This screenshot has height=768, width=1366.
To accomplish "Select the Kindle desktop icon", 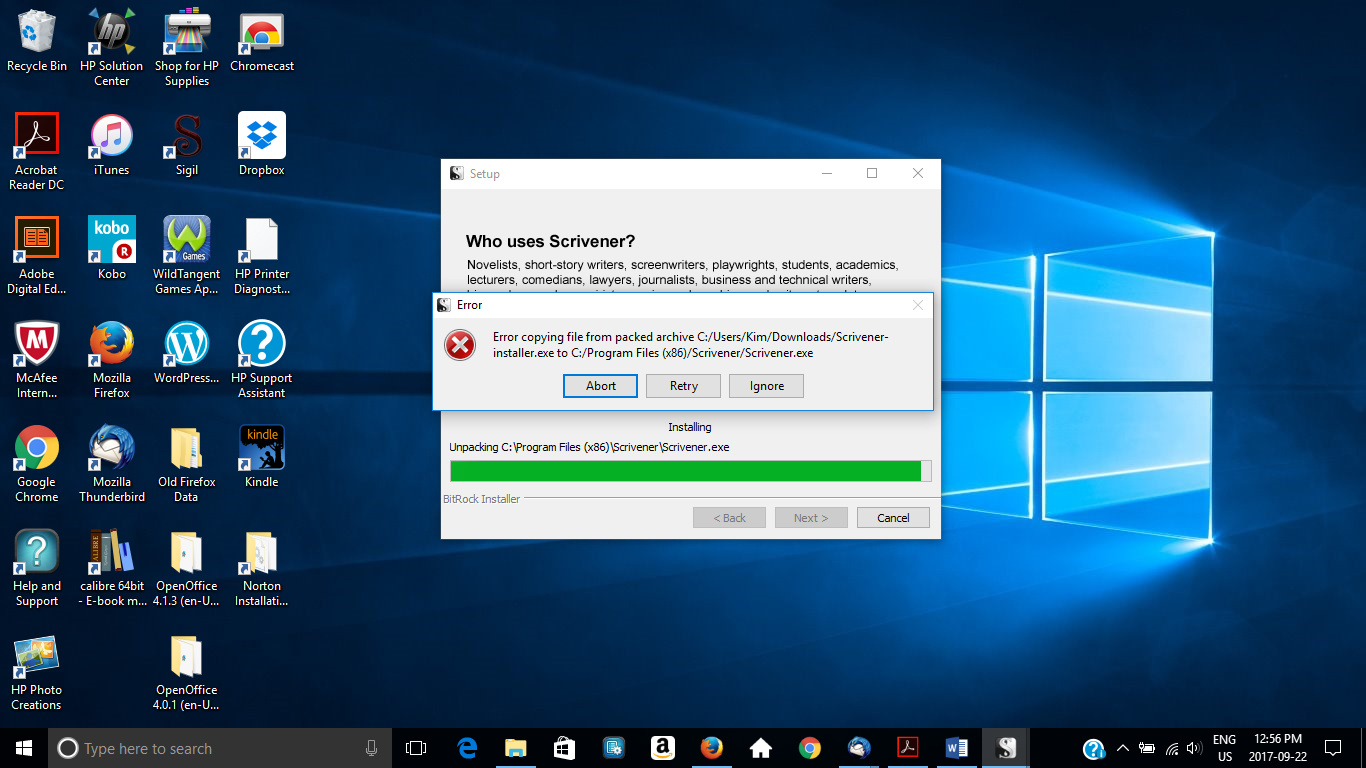I will pyautogui.click(x=262, y=457).
